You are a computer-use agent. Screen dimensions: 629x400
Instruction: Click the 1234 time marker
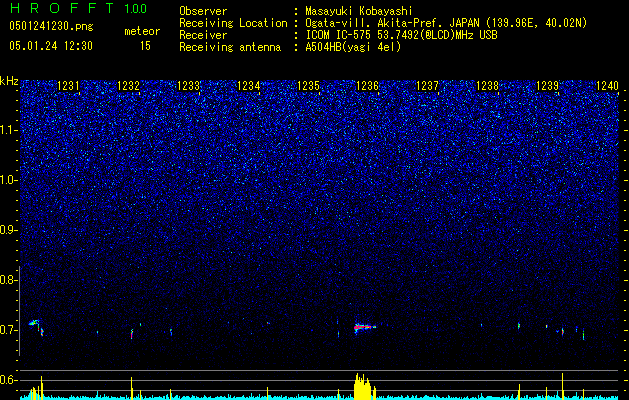(x=248, y=86)
